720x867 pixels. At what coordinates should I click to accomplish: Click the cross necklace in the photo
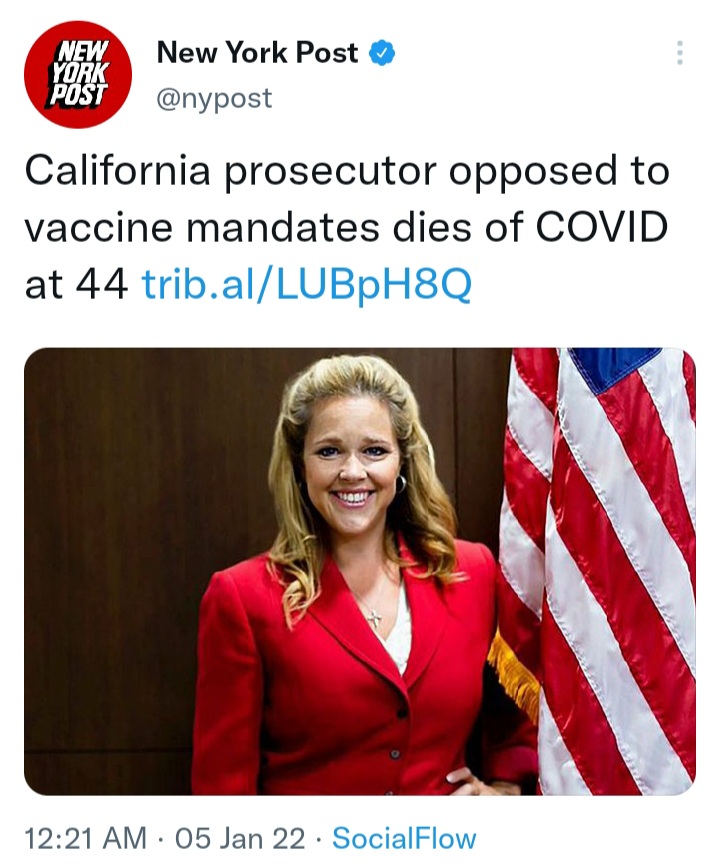pos(374,618)
